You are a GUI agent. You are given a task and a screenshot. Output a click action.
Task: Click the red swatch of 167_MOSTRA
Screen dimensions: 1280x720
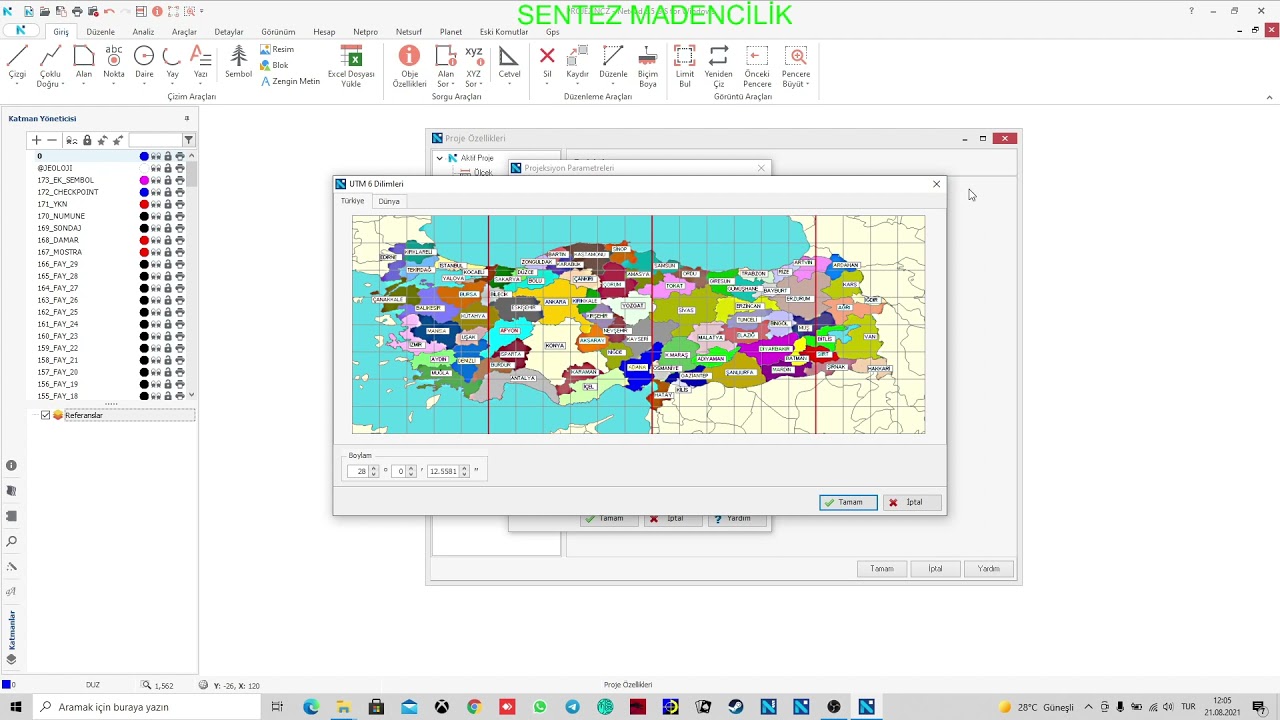(144, 252)
